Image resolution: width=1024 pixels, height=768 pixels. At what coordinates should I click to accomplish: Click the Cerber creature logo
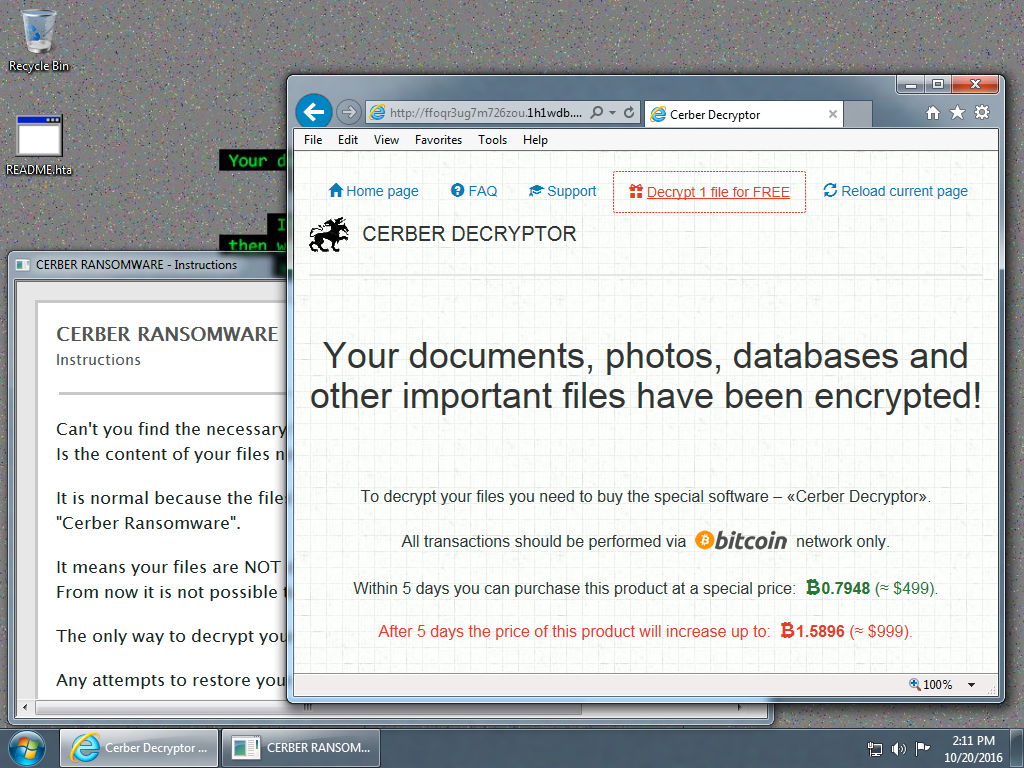[x=329, y=234]
